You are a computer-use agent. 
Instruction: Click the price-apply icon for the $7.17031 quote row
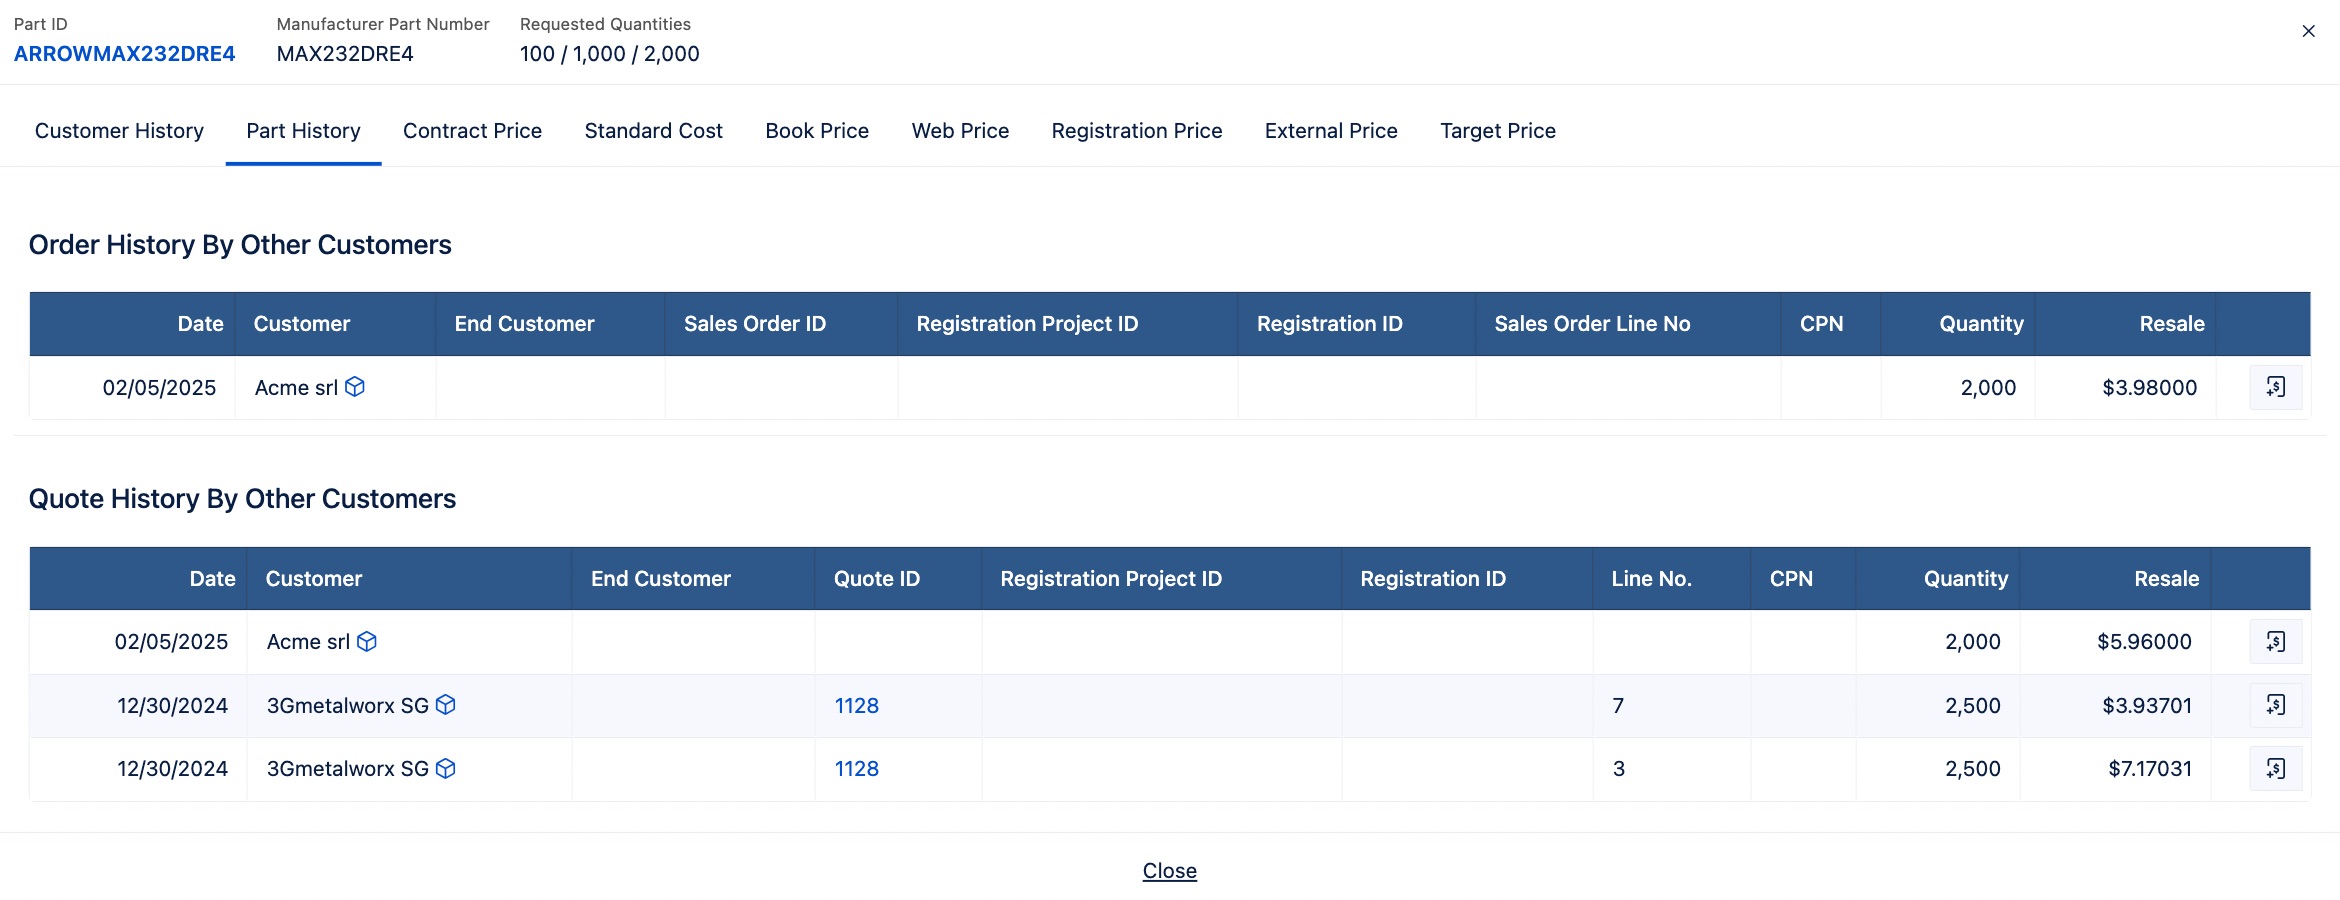point(2275,768)
